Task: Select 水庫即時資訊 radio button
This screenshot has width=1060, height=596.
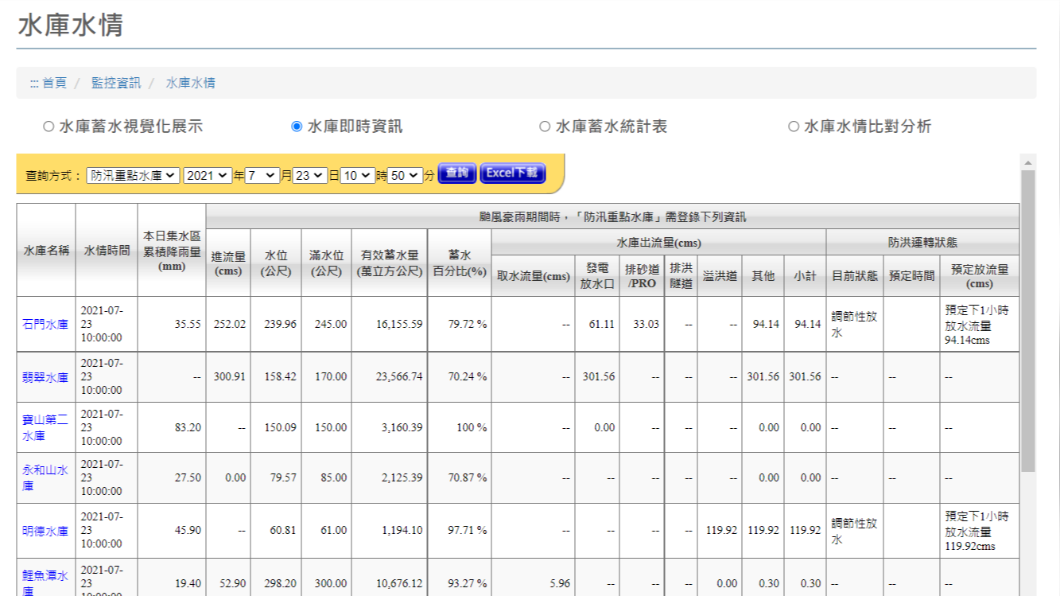Action: pyautogui.click(x=296, y=126)
